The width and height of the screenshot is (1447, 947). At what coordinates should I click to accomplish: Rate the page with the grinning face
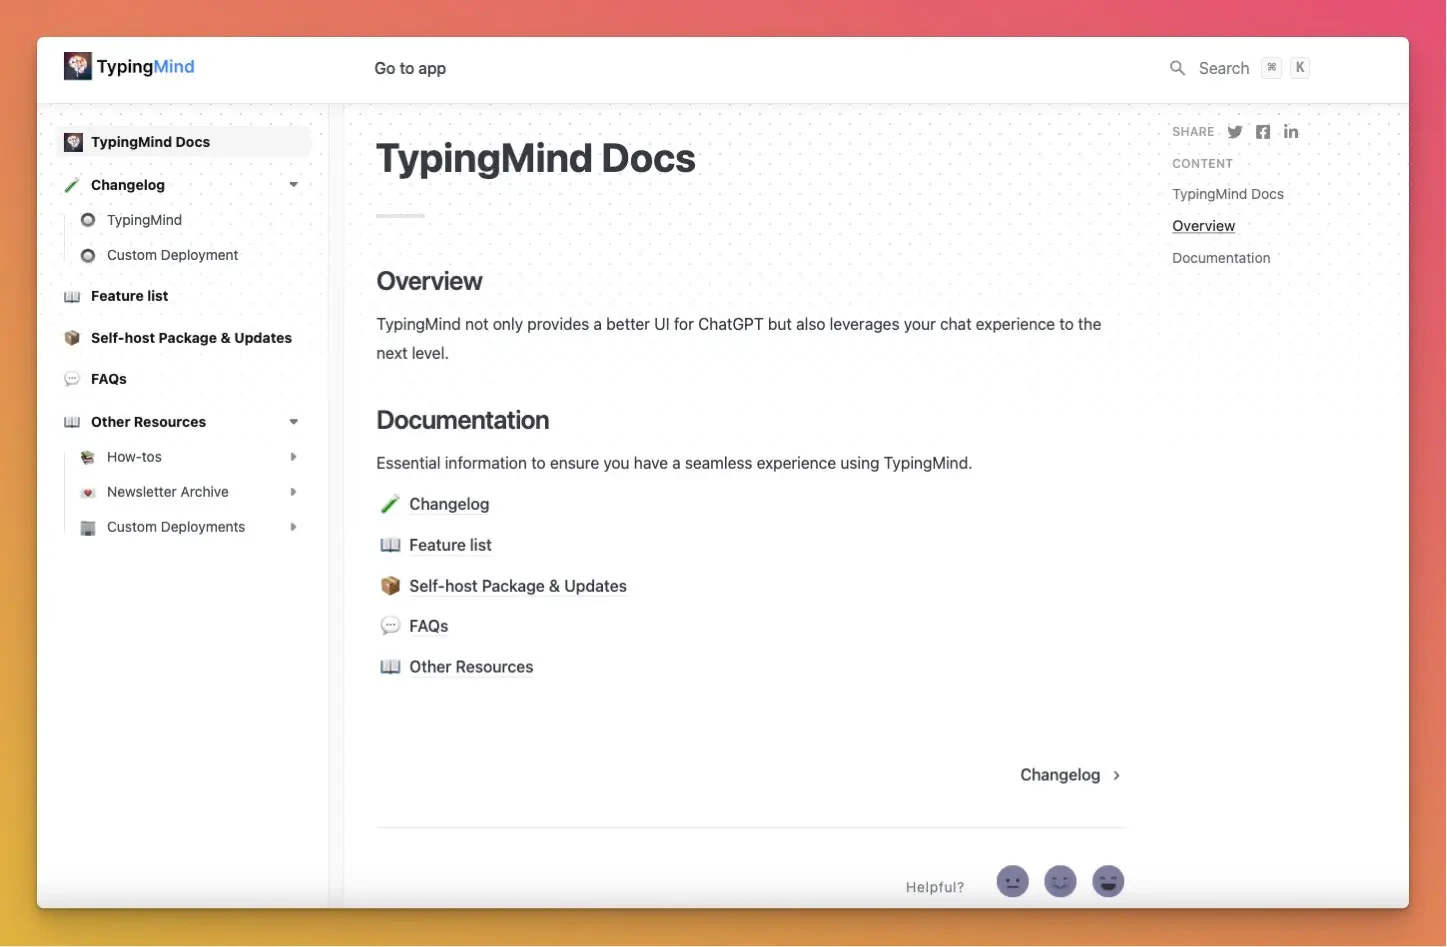click(1108, 881)
